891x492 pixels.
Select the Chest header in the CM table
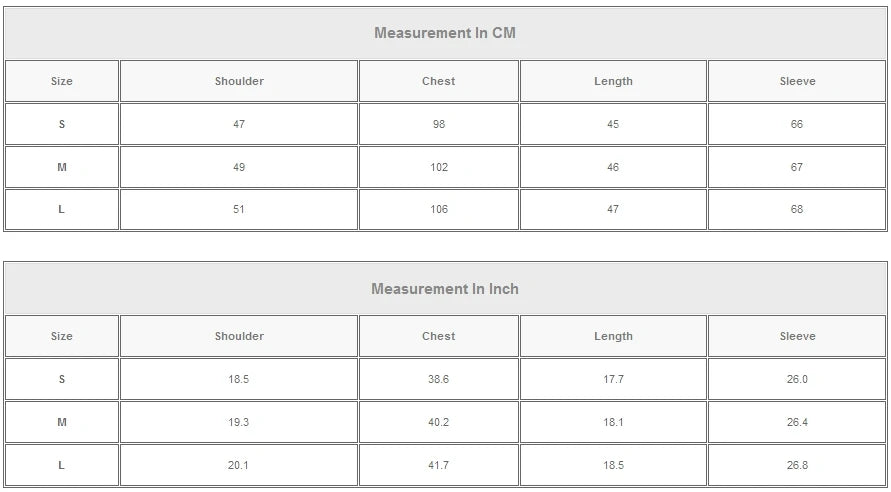[439, 81]
